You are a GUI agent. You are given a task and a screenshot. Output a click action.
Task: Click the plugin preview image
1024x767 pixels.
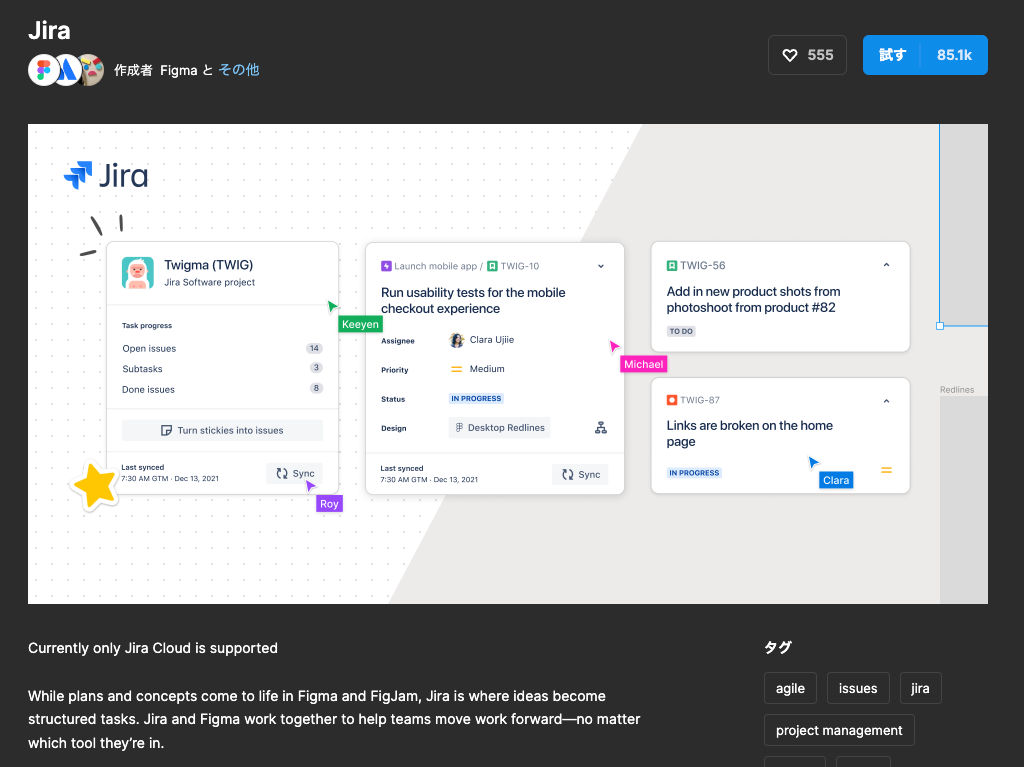[x=507, y=364]
